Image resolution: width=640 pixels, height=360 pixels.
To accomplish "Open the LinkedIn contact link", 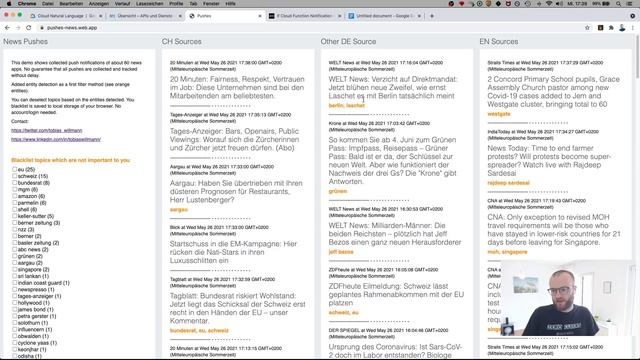I will [x=56, y=139].
